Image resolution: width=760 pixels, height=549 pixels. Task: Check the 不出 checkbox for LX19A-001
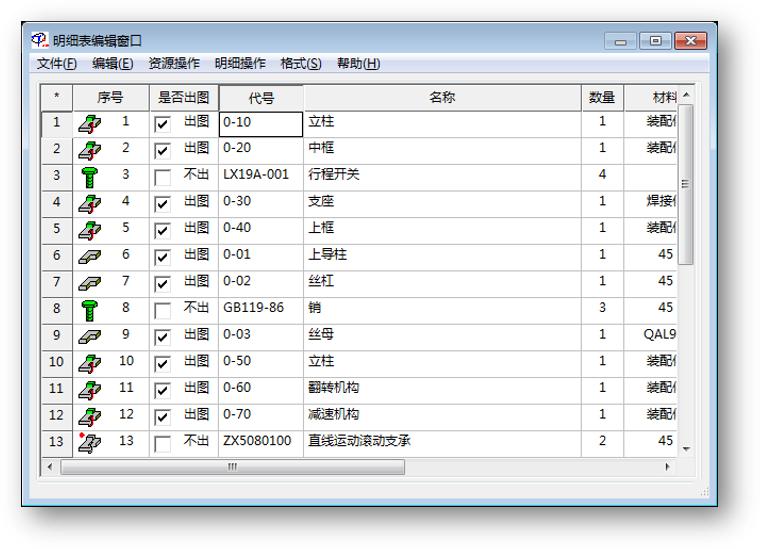[162, 177]
